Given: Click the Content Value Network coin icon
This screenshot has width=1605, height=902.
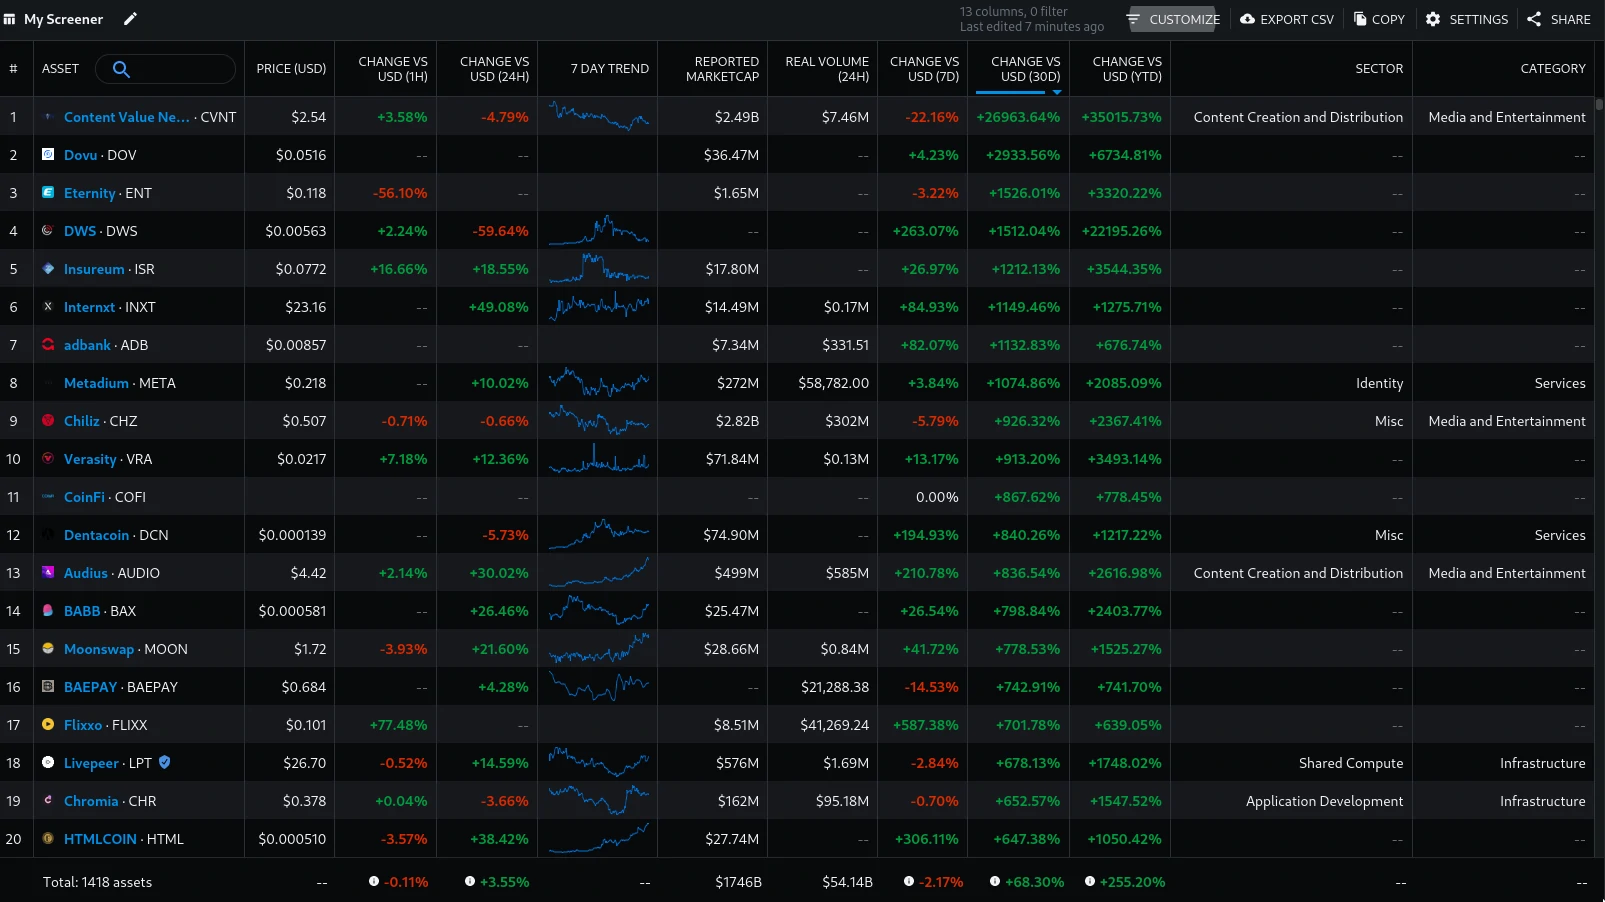Looking at the screenshot, I should tap(48, 117).
